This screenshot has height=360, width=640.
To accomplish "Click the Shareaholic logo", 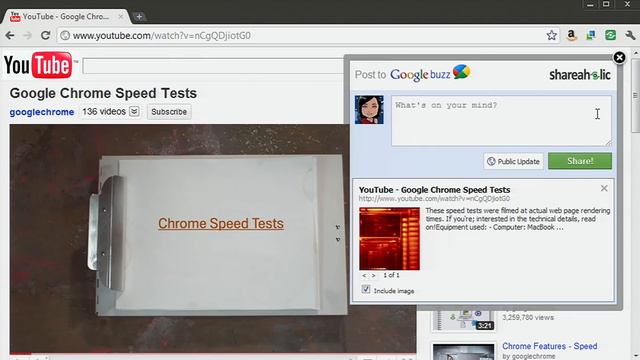I will (x=580, y=75).
